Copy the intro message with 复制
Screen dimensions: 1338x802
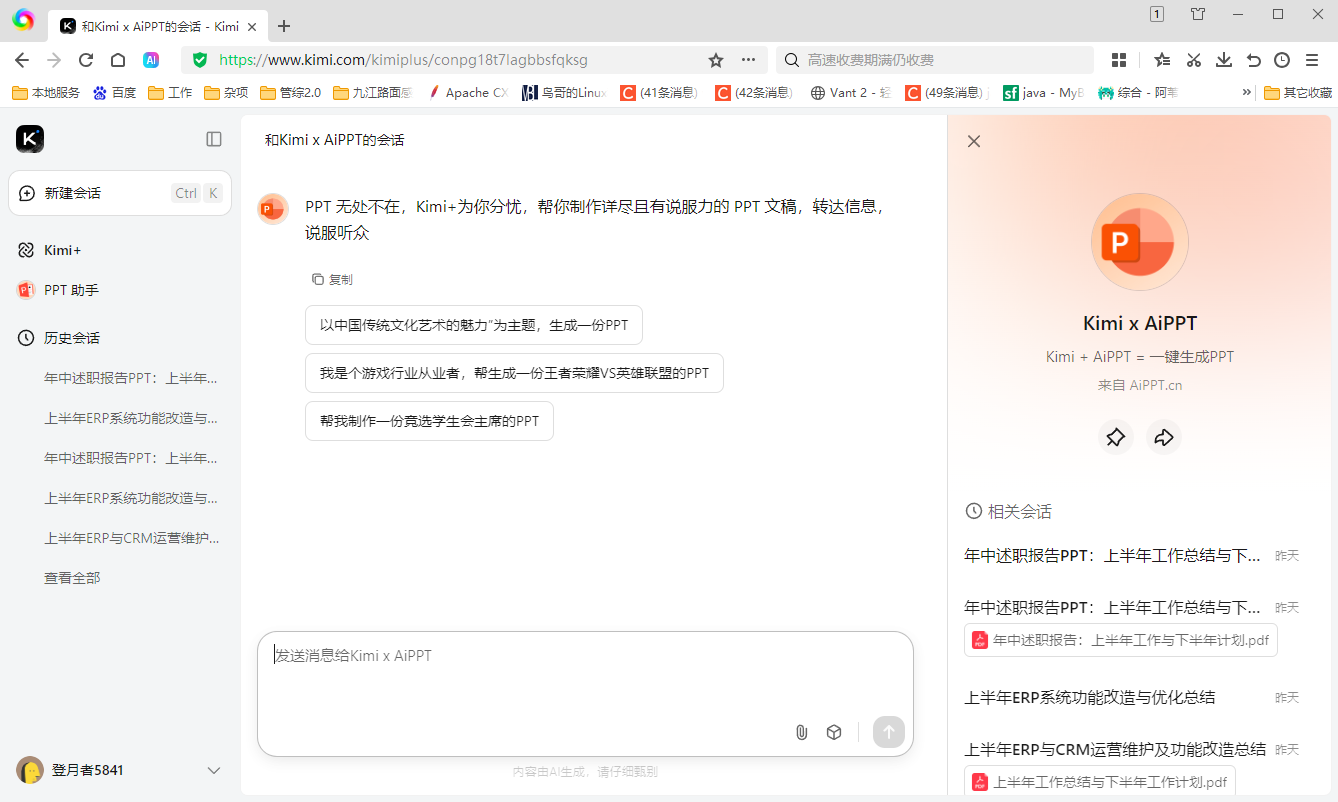(x=332, y=279)
